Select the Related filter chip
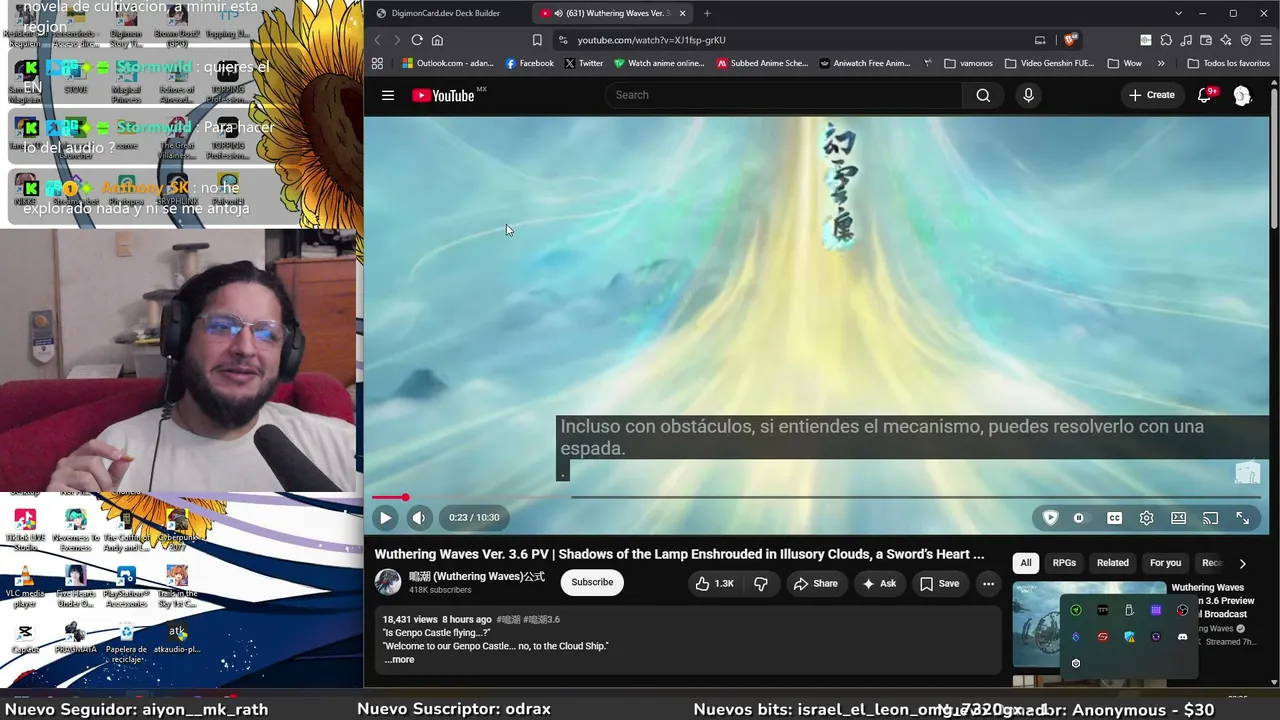This screenshot has height=720, width=1280. click(x=1113, y=563)
